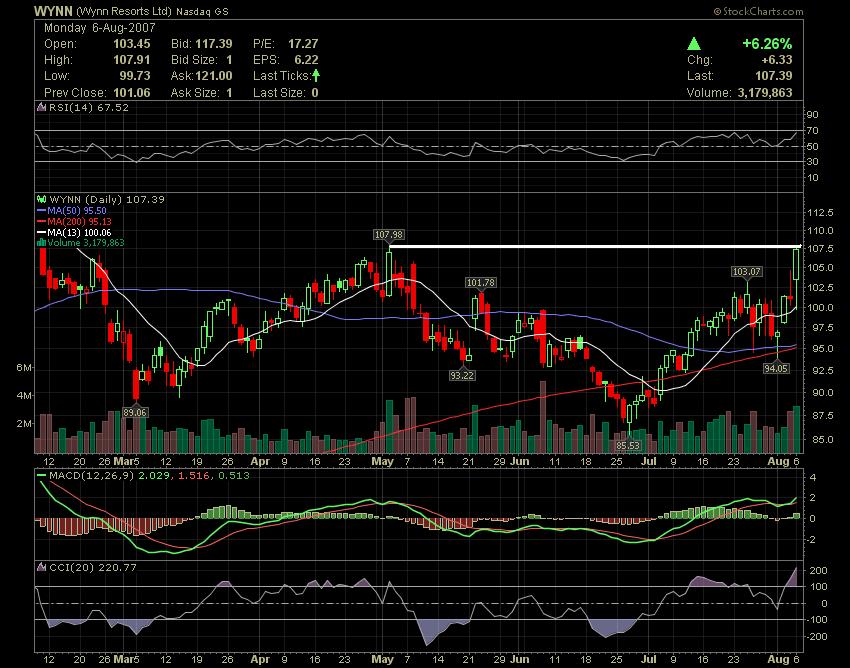Viewport: 850px width, 668px height.
Task: Click the green up triangle beside +6.26%
Action: click(x=694, y=44)
